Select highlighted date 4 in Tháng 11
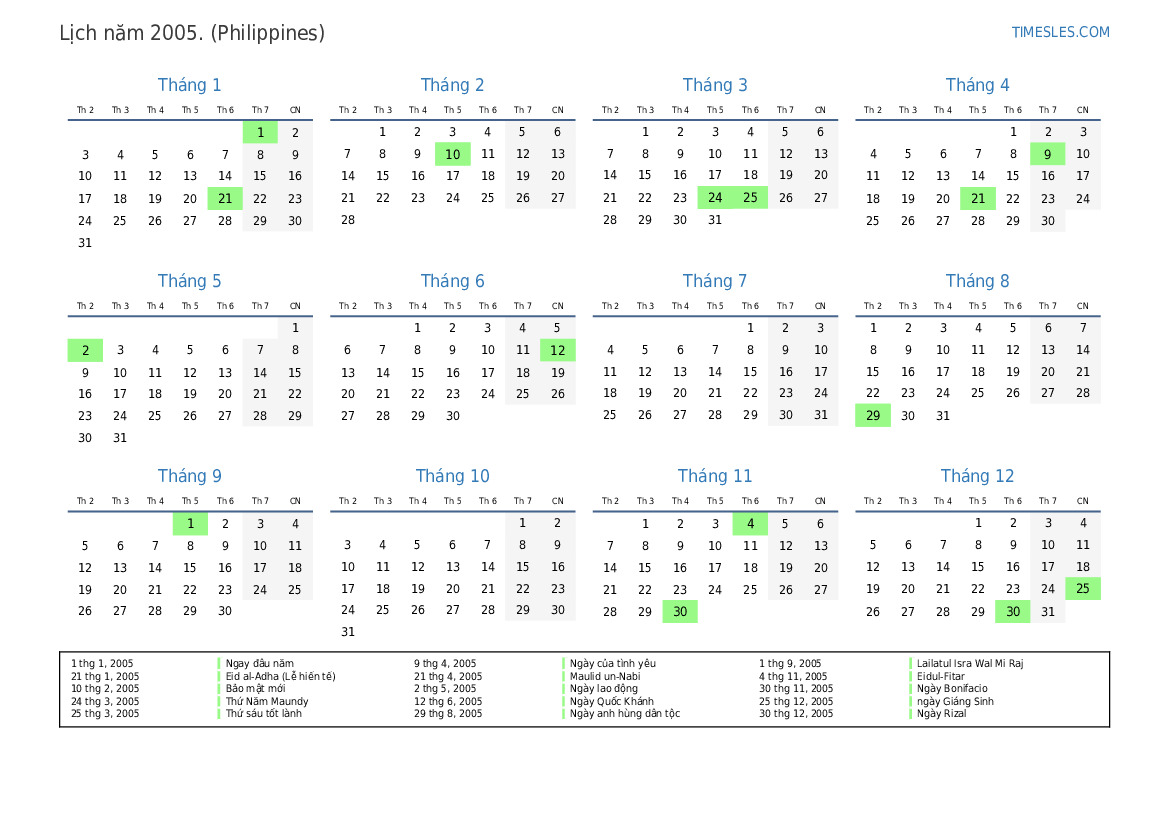Screen dimensions: 1169x827 (x=750, y=523)
